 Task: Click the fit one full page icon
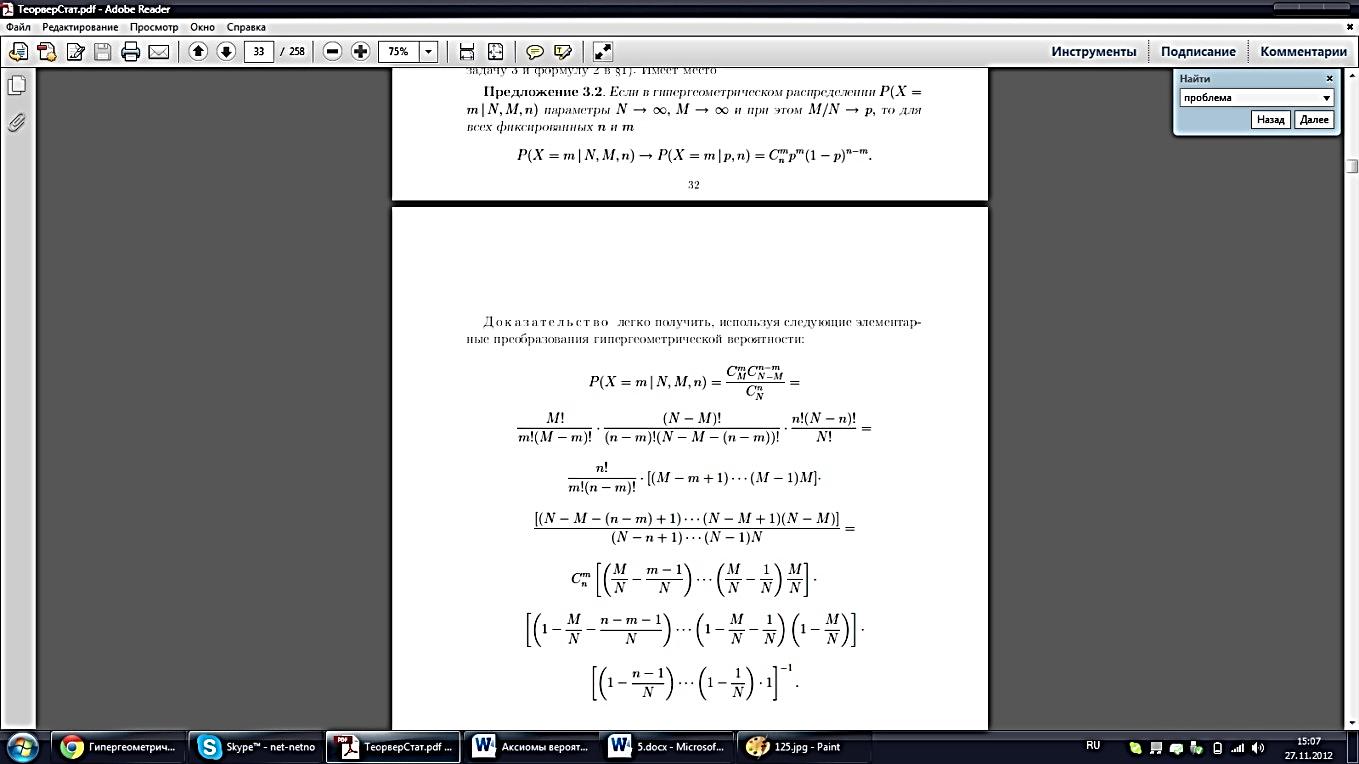click(x=495, y=51)
